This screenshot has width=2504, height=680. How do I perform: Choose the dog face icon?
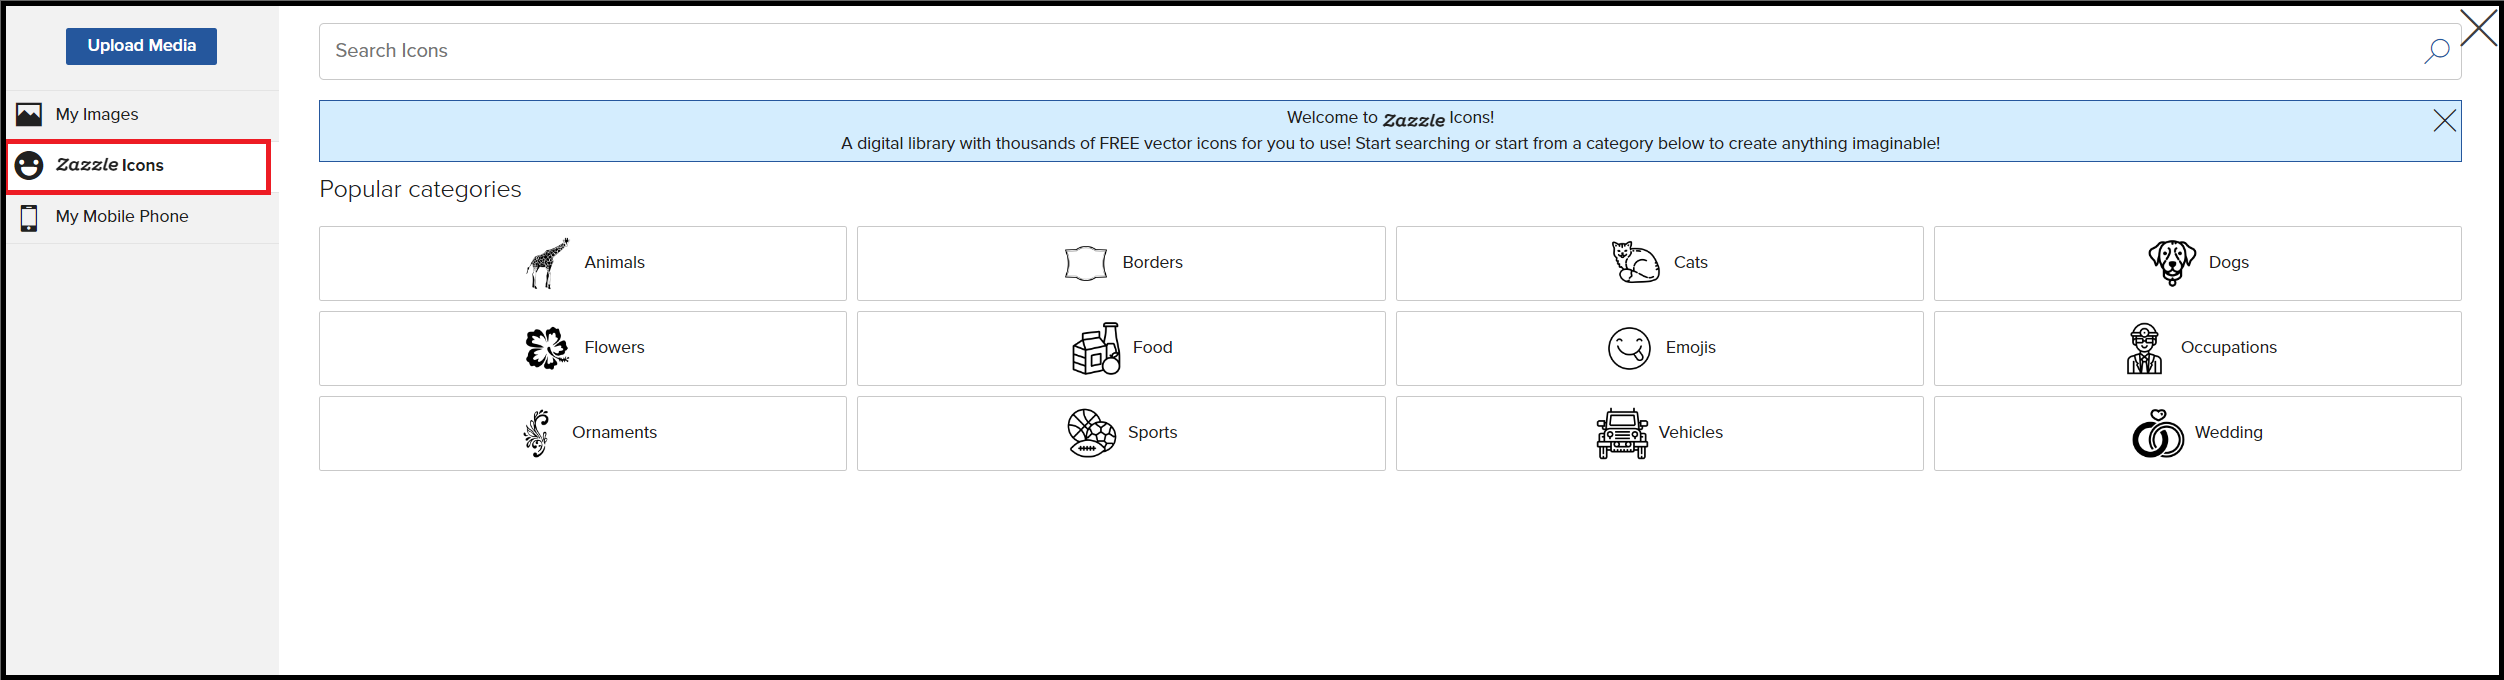pyautogui.click(x=2172, y=263)
